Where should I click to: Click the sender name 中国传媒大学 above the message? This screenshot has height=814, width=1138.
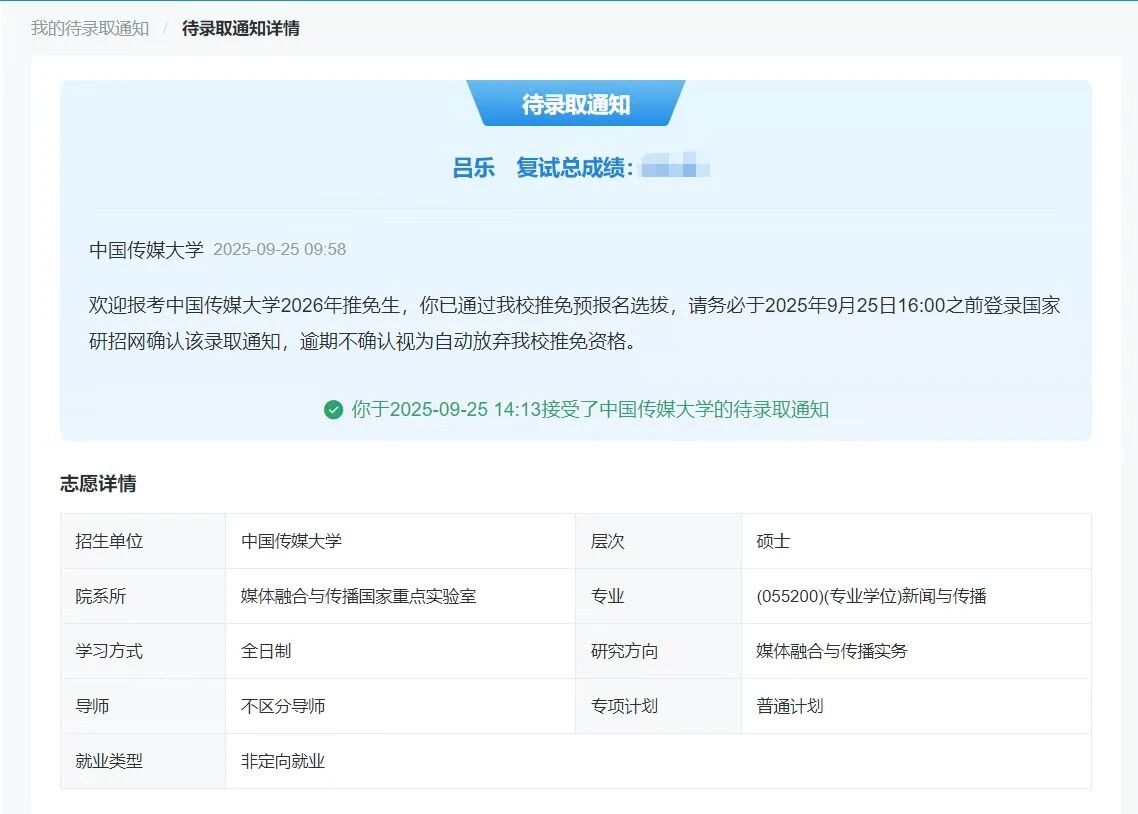[x=146, y=250]
